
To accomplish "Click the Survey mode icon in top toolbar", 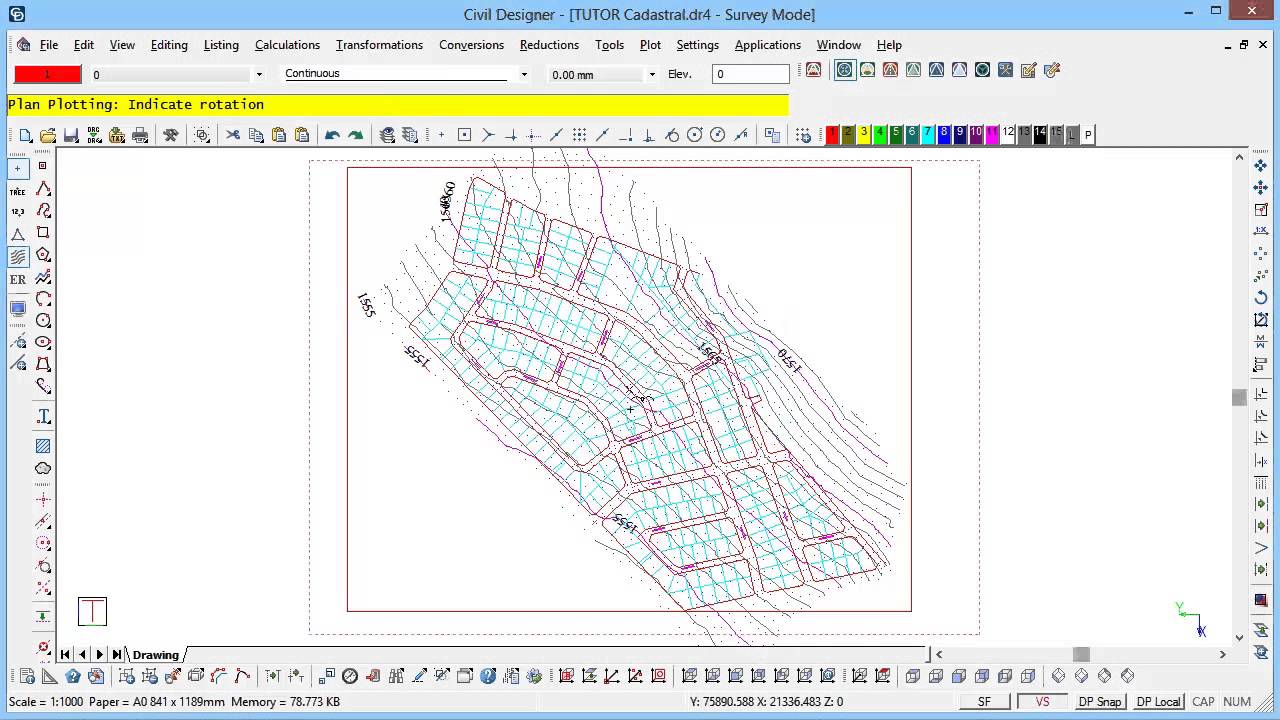I will pyautogui.click(x=845, y=70).
